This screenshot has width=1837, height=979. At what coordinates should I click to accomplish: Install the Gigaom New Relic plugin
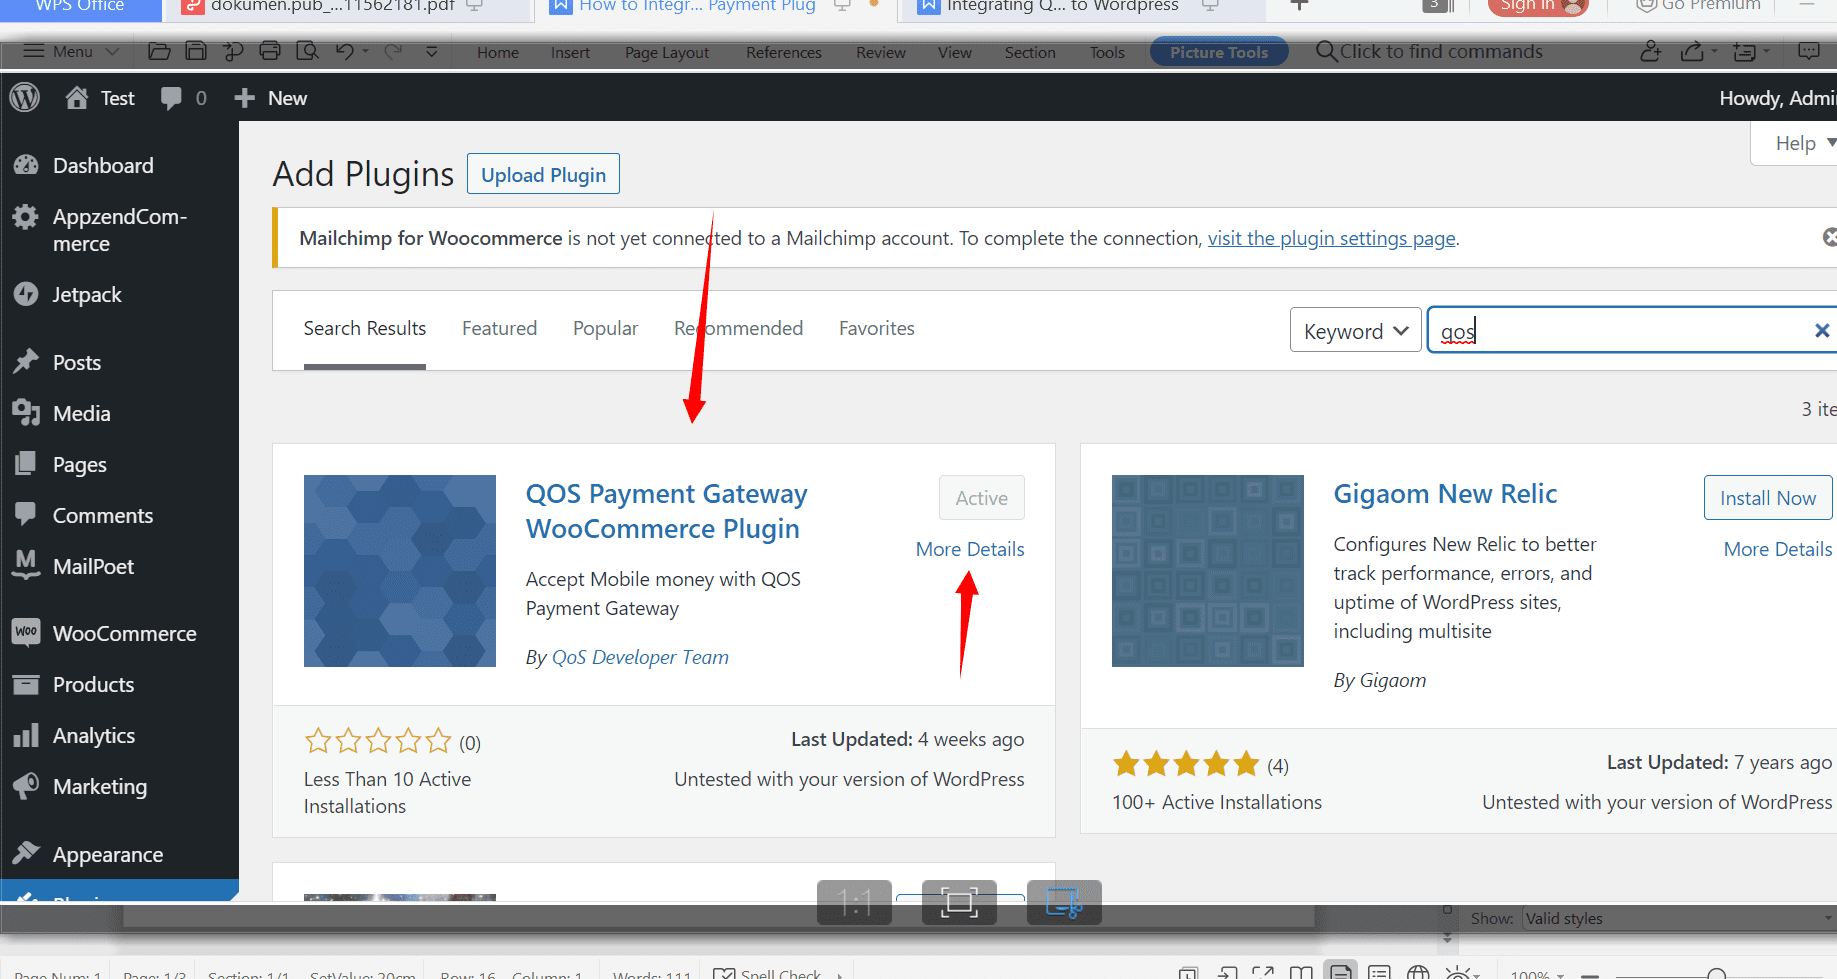click(1767, 498)
